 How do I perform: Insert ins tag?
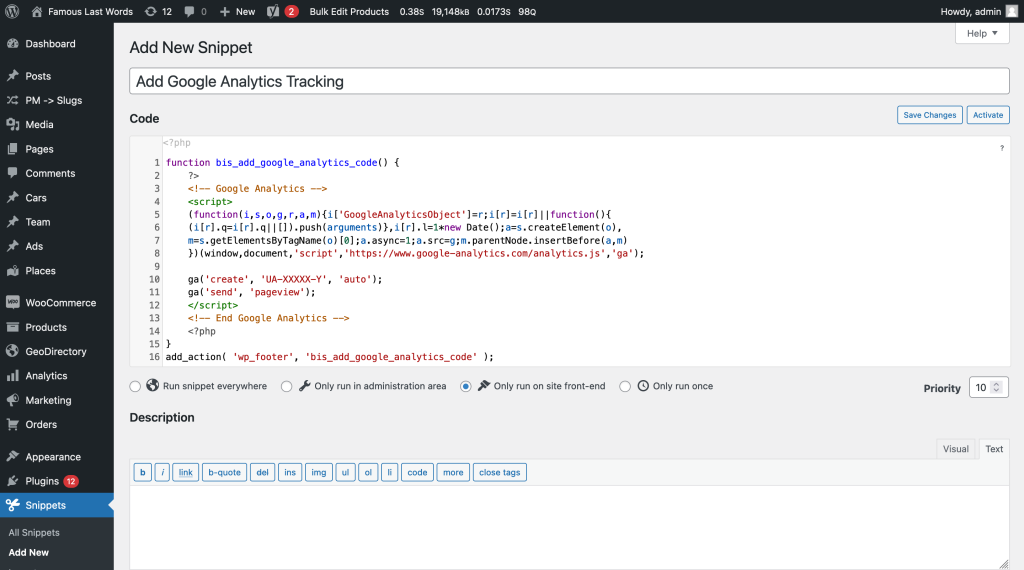point(290,472)
